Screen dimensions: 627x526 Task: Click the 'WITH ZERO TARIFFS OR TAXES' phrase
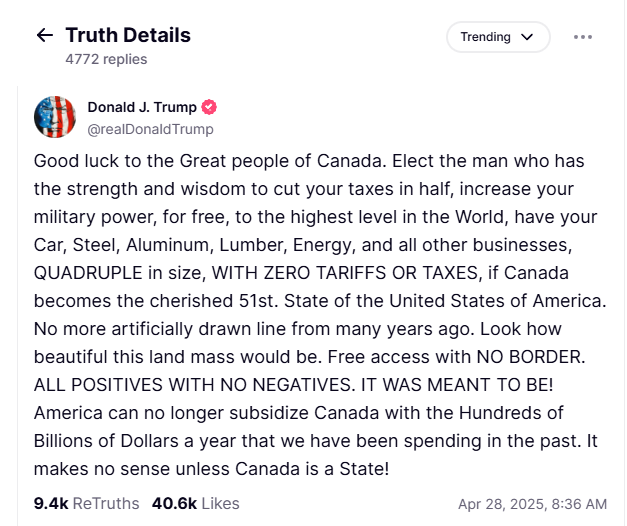pos(282,273)
